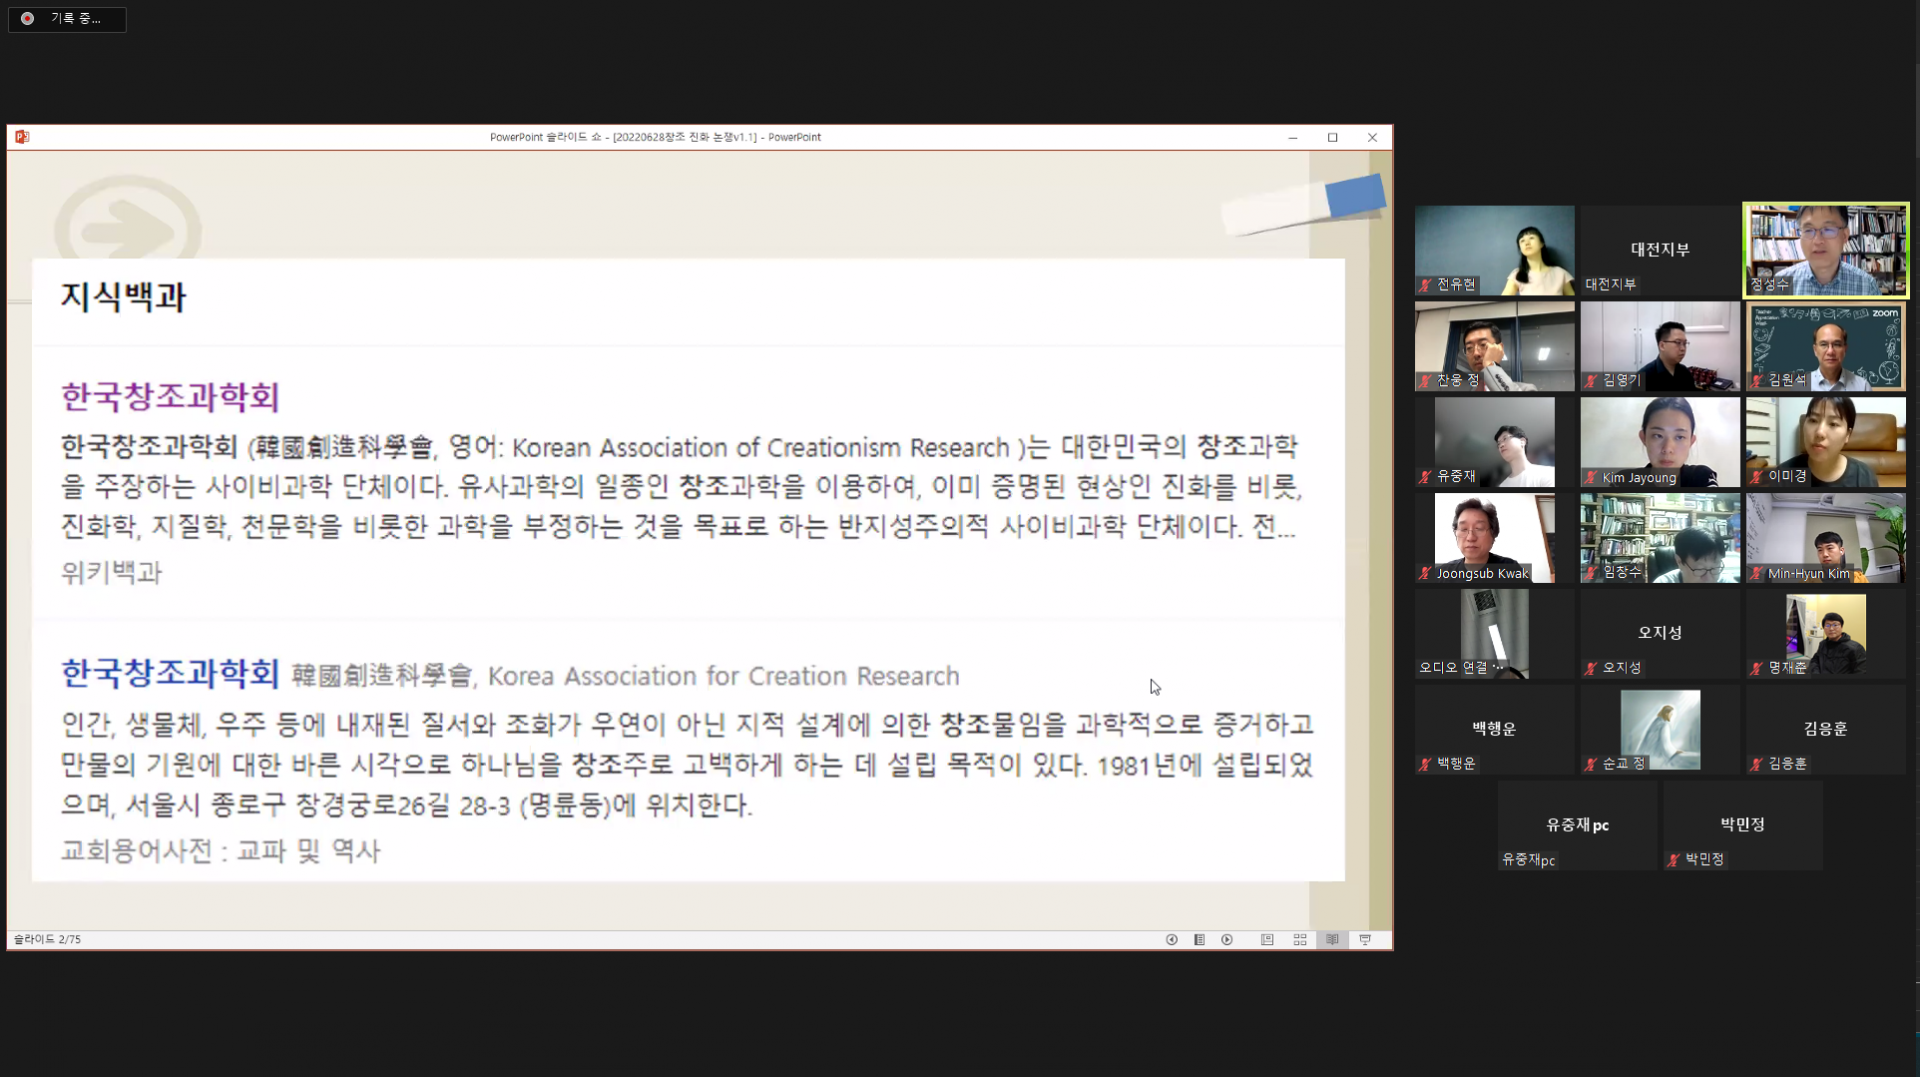Click the 기록 중... recording status label

(x=76, y=18)
